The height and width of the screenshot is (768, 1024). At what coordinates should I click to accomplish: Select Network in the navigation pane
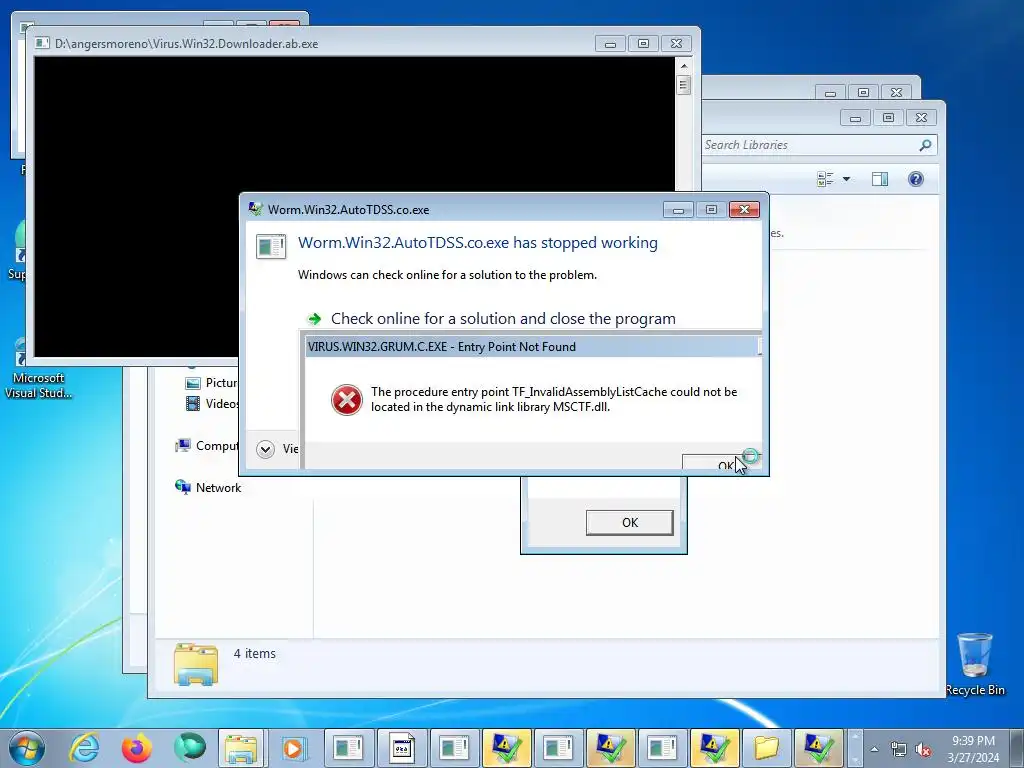coord(208,488)
